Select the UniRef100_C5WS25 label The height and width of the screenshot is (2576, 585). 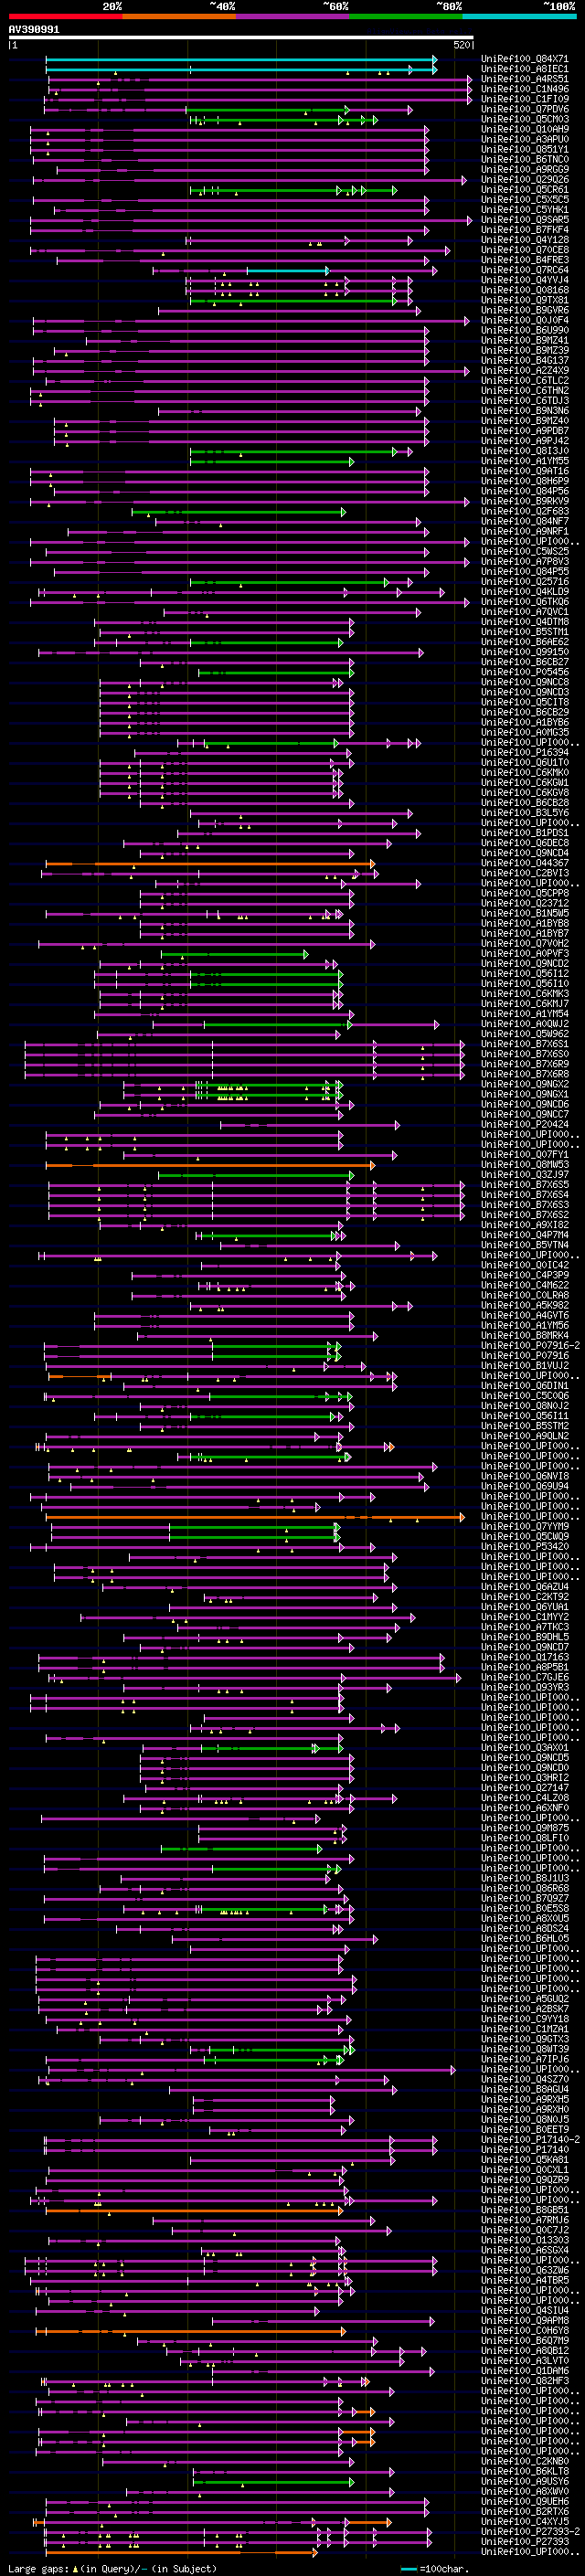524,551
